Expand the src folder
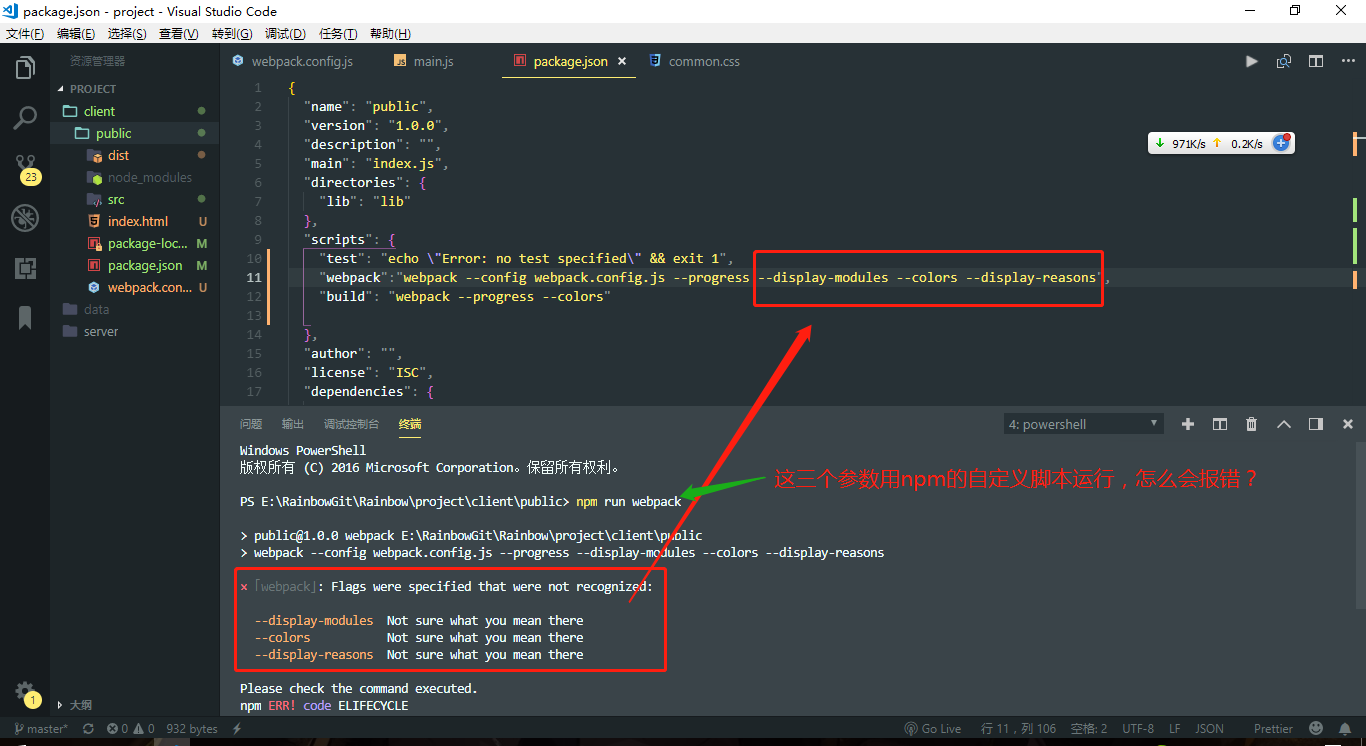 (x=135, y=199)
